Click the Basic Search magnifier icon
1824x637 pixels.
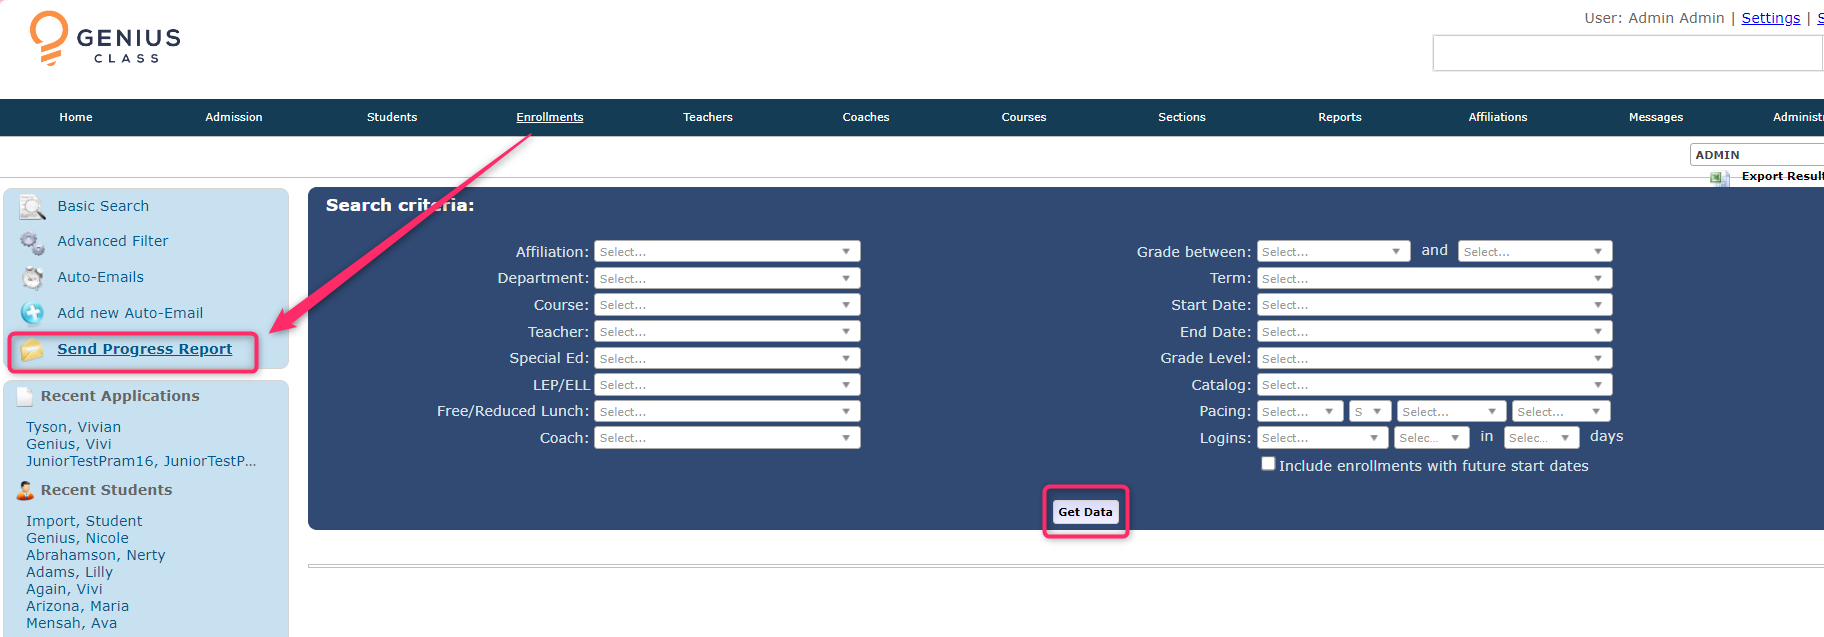click(x=32, y=207)
